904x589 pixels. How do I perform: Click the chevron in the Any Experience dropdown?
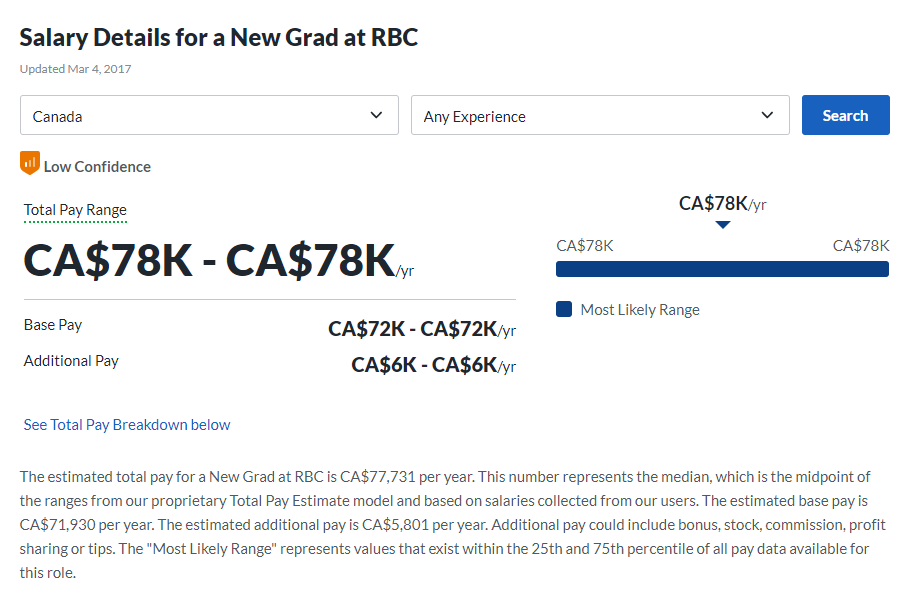tap(768, 115)
